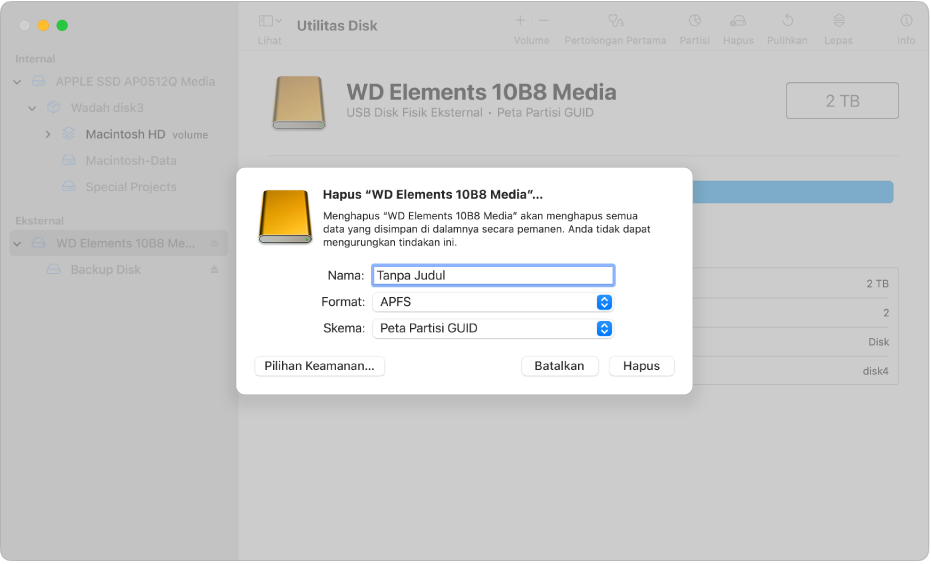The width and height of the screenshot is (931, 564).
Task: Click the remove Volume minus icon
Action: pyautogui.click(x=543, y=21)
